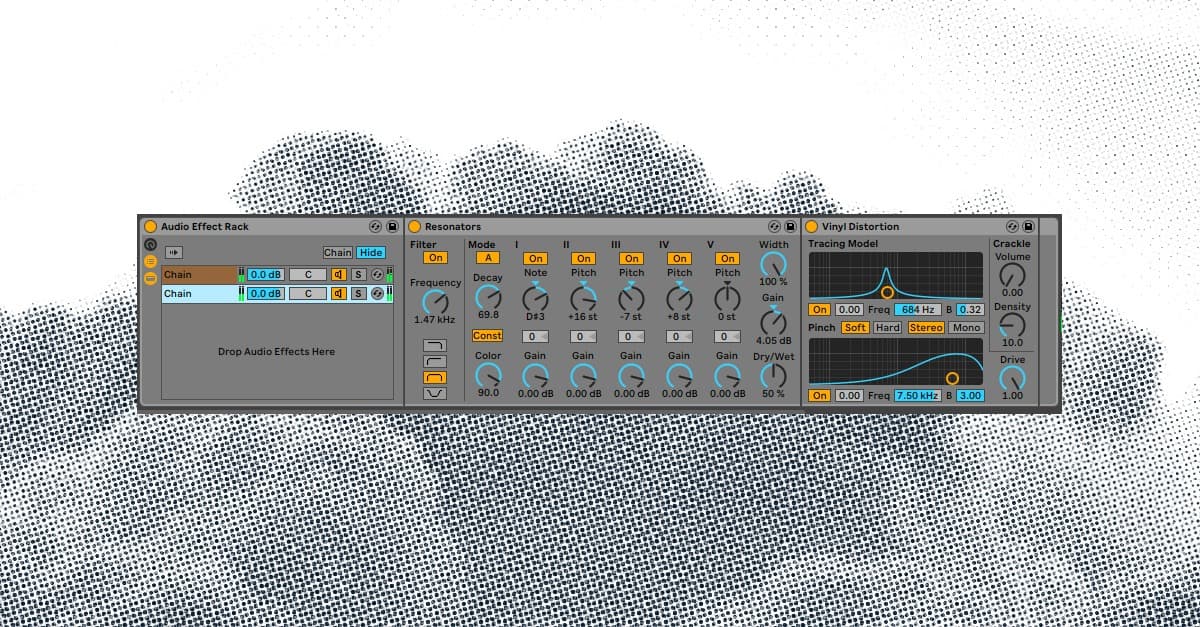Click the resonator I Note knob
This screenshot has height=627, width=1200.
(x=536, y=297)
